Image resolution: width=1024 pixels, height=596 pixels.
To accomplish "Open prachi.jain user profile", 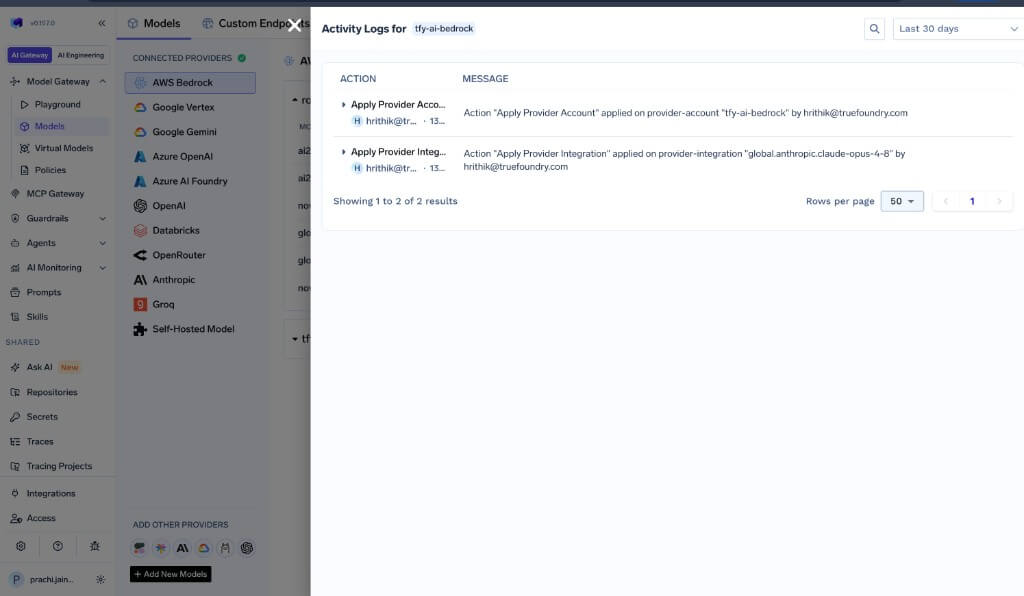I will [42, 580].
